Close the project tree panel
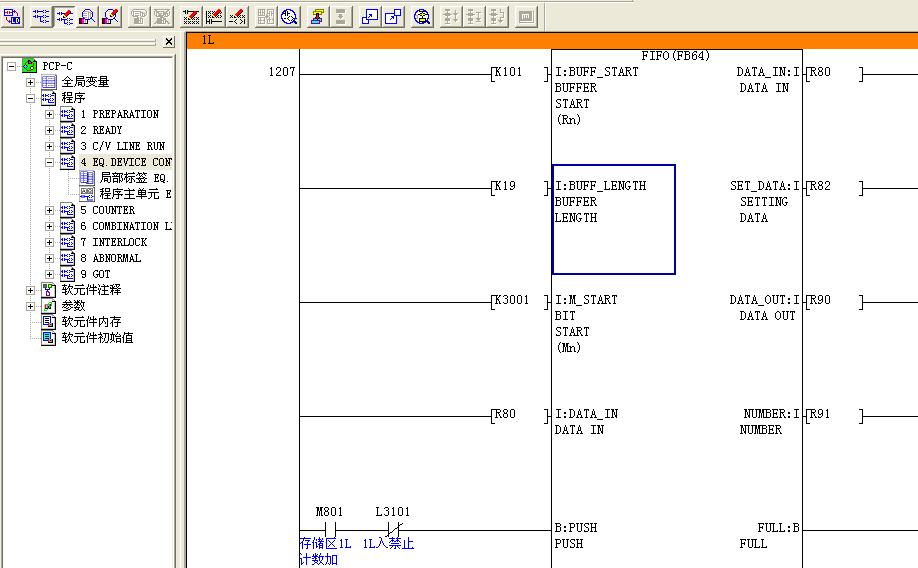The width and height of the screenshot is (918, 568). point(168,42)
